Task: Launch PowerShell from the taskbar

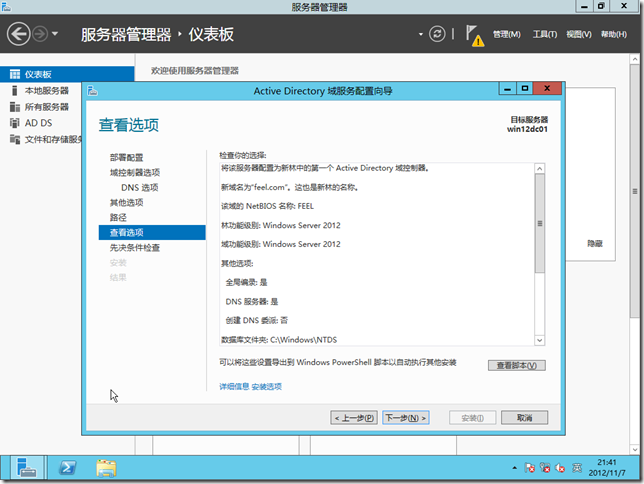Action: (67, 468)
